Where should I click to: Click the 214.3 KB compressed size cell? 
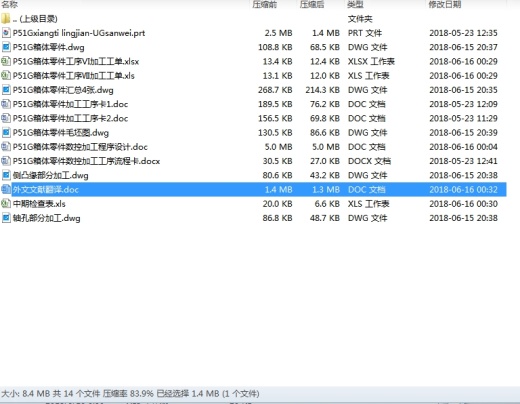[x=322, y=90]
